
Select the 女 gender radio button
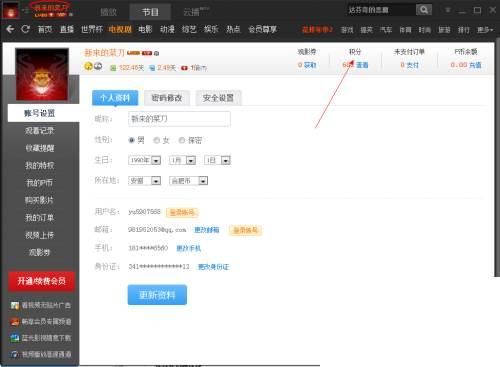coord(156,140)
